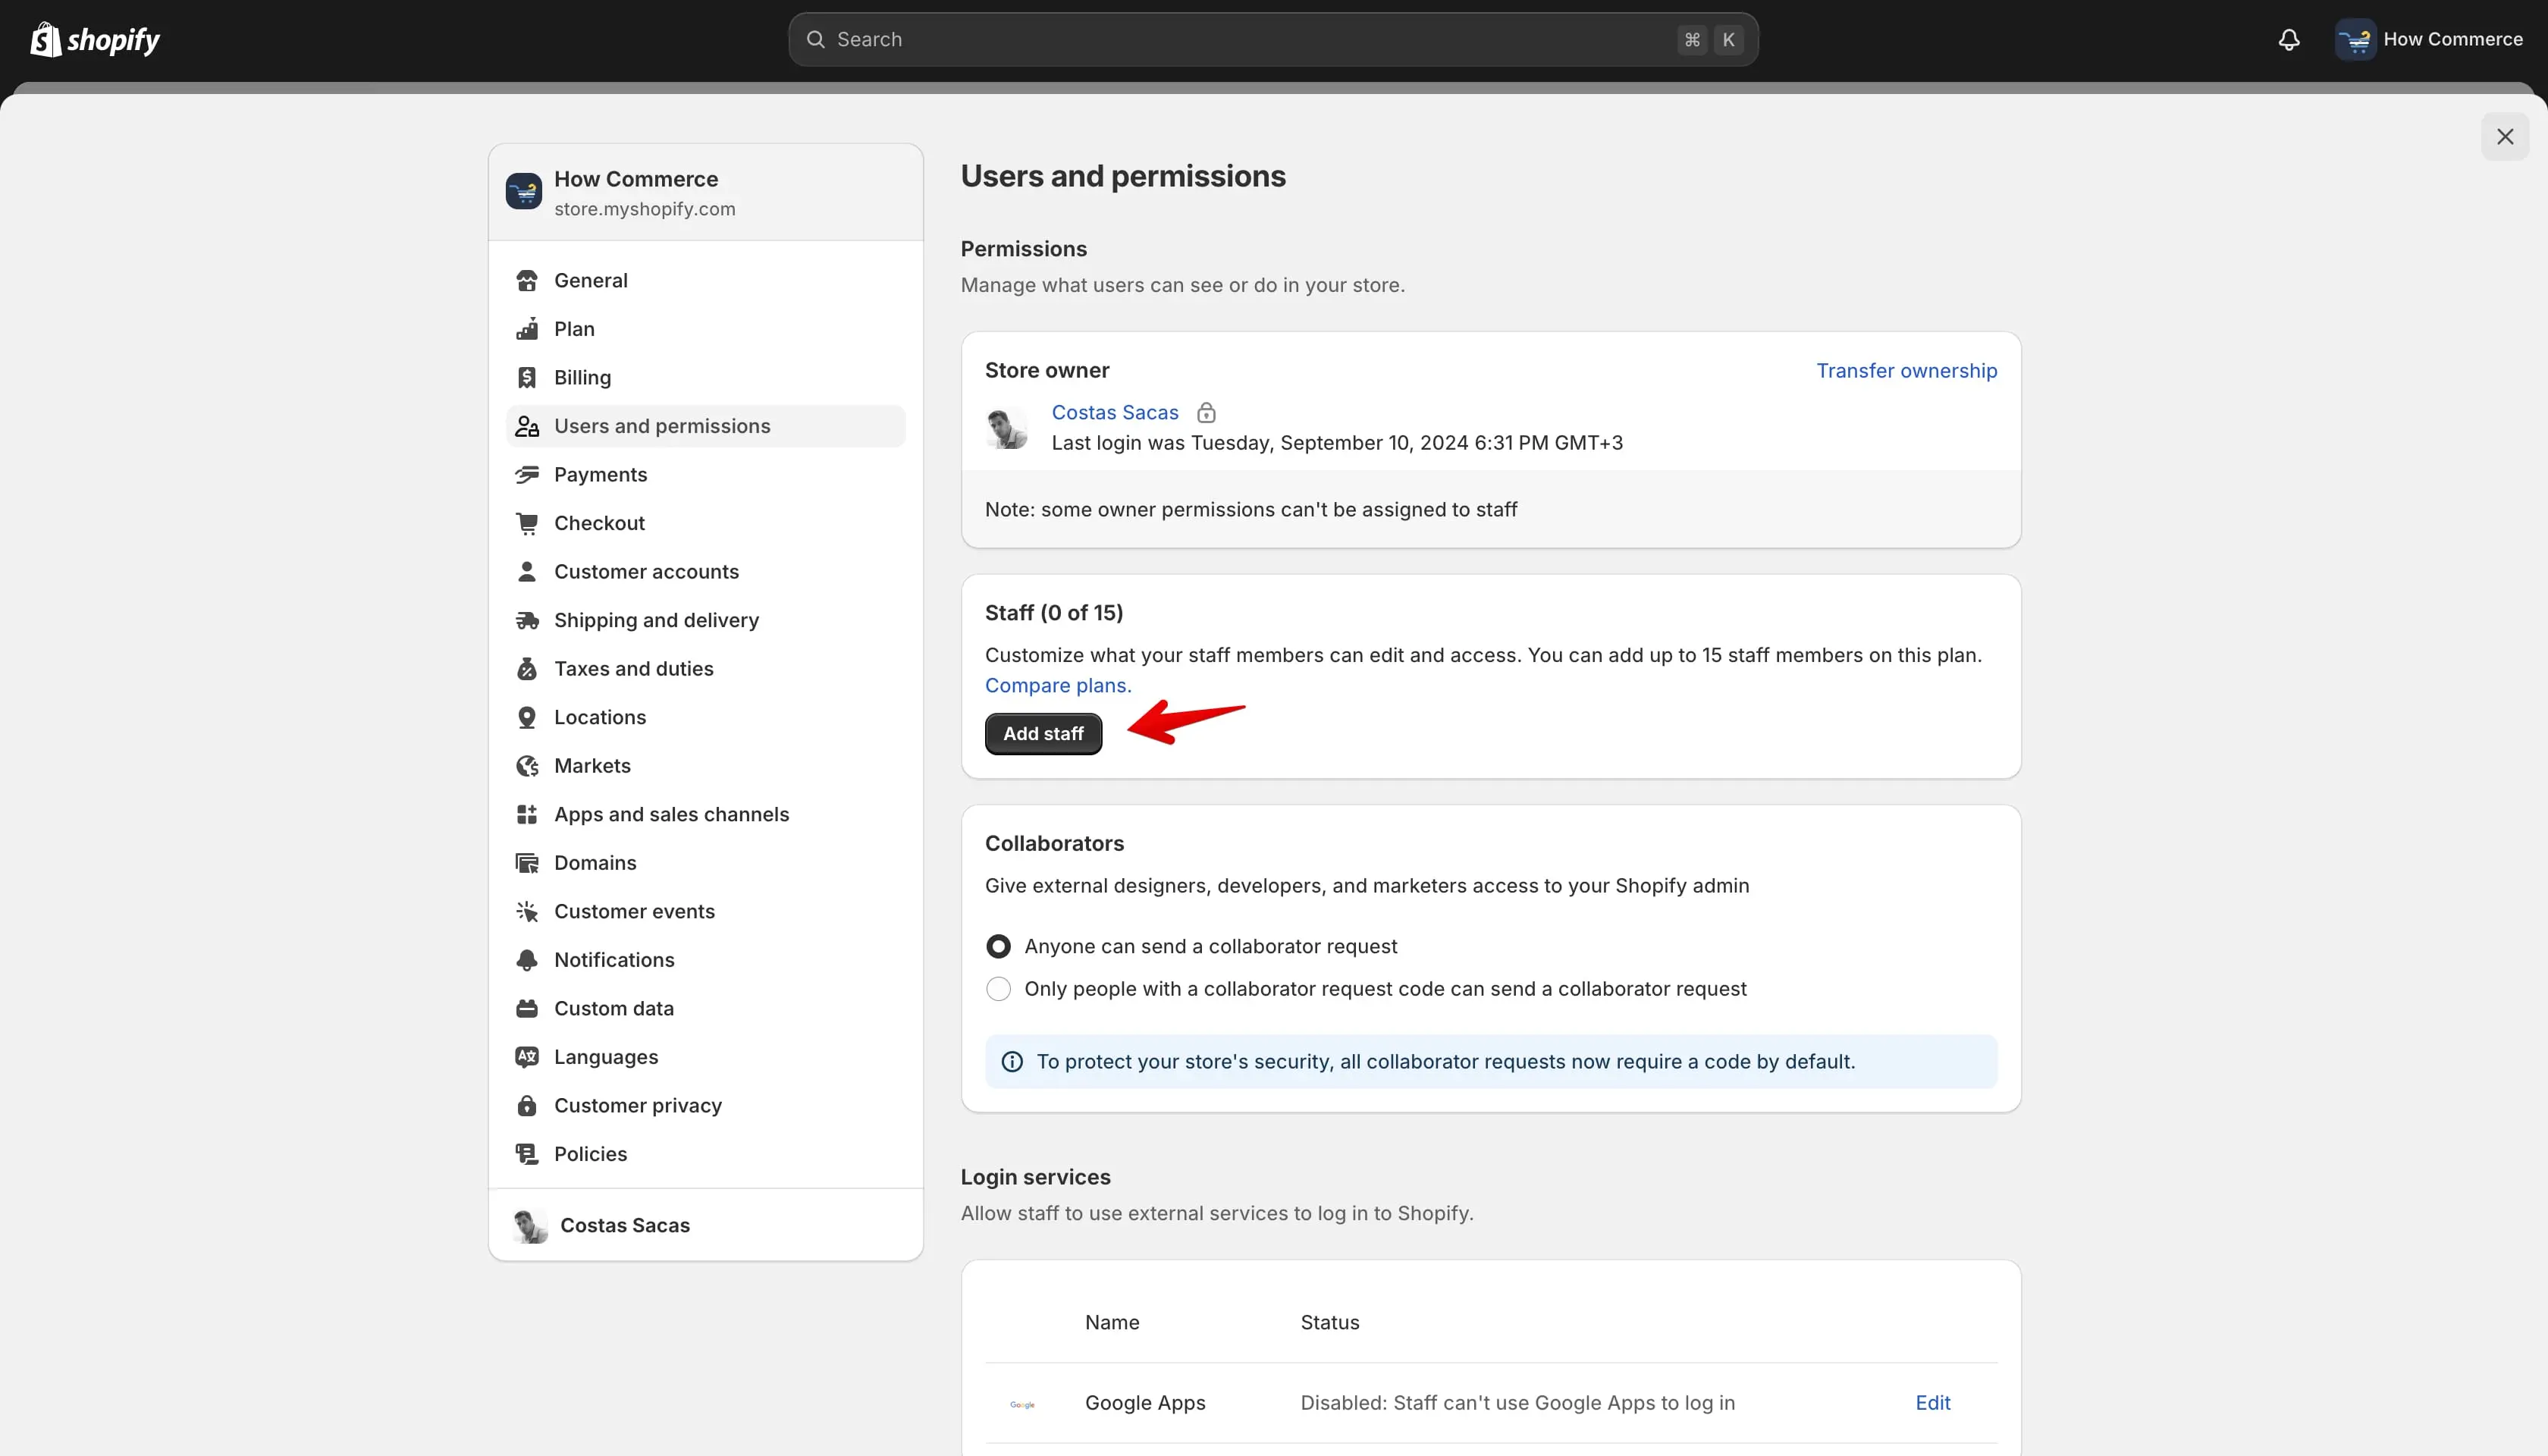Open the Plan settings page

click(706, 329)
